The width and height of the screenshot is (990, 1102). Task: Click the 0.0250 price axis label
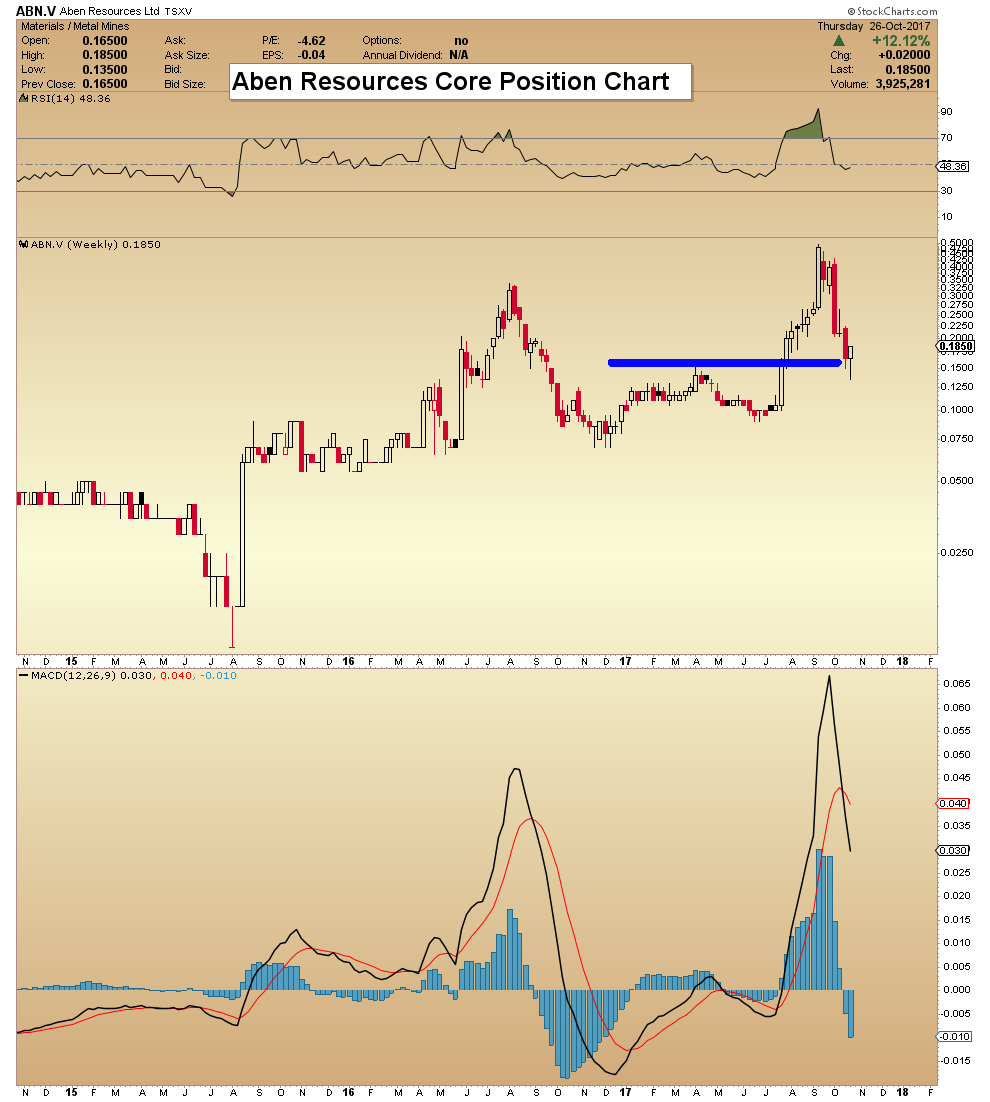click(x=957, y=552)
